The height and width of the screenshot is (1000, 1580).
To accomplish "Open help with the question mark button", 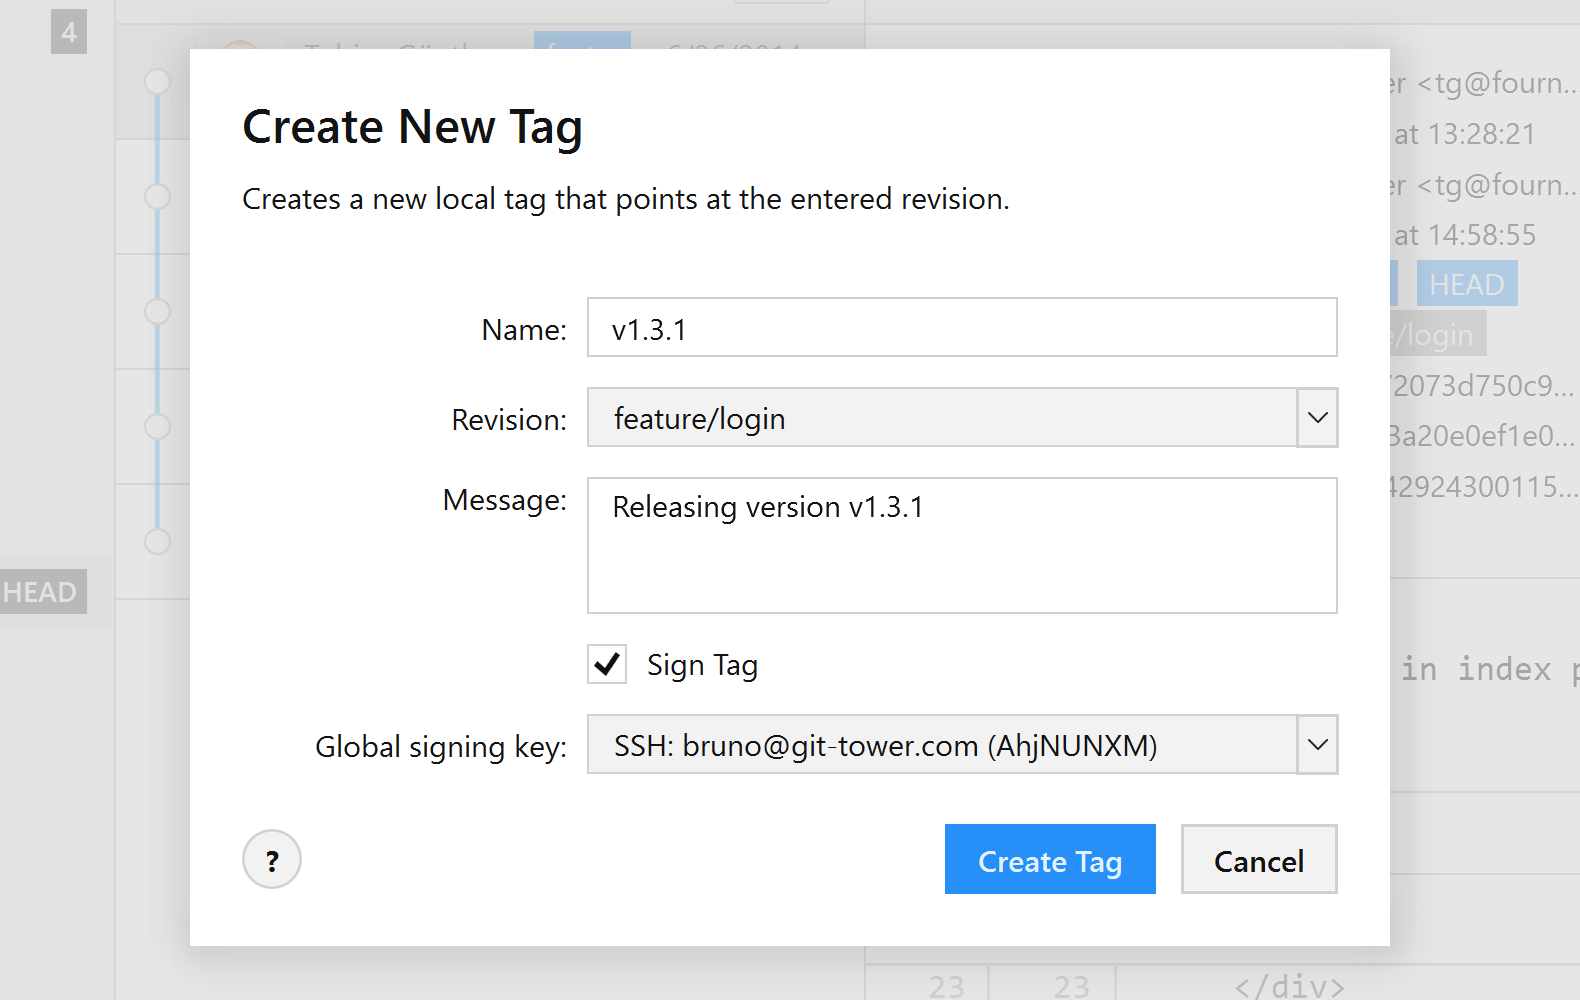I will (x=271, y=860).
